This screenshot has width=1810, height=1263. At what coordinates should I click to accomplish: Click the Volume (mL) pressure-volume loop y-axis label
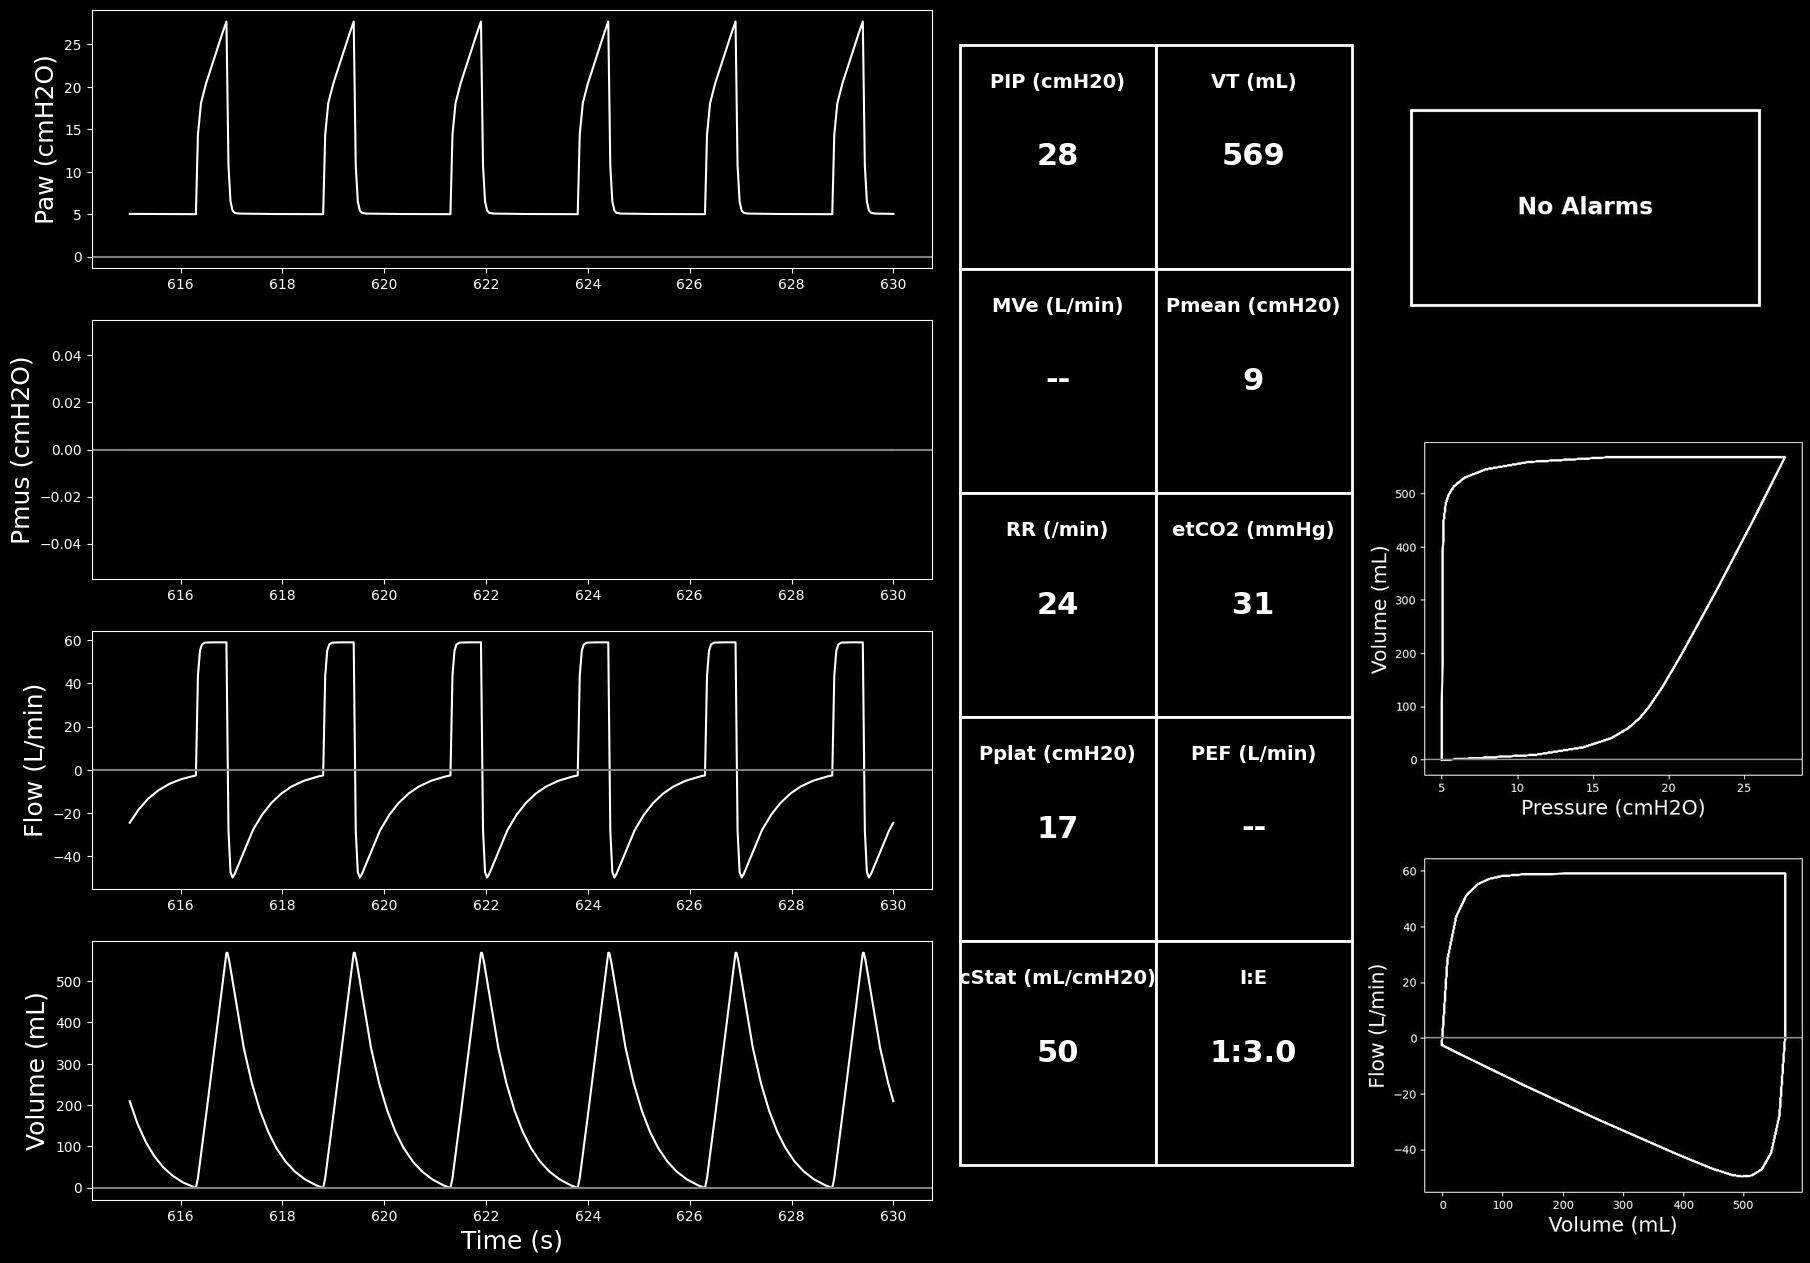tap(1379, 609)
